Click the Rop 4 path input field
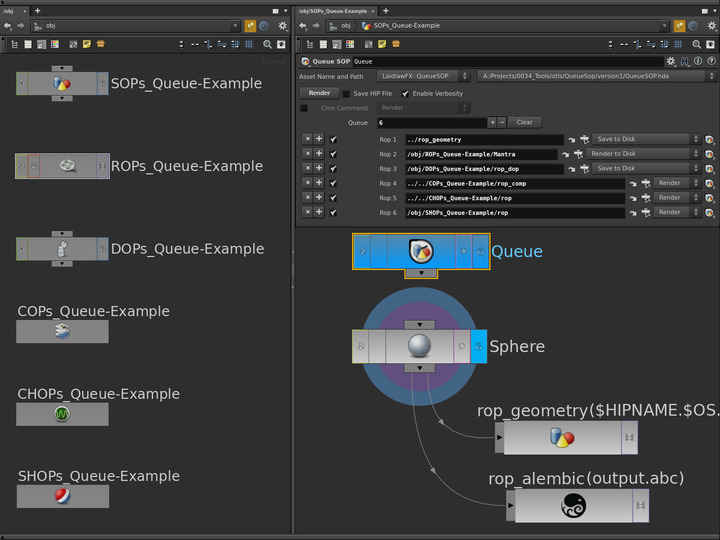720x540 pixels. coord(513,184)
